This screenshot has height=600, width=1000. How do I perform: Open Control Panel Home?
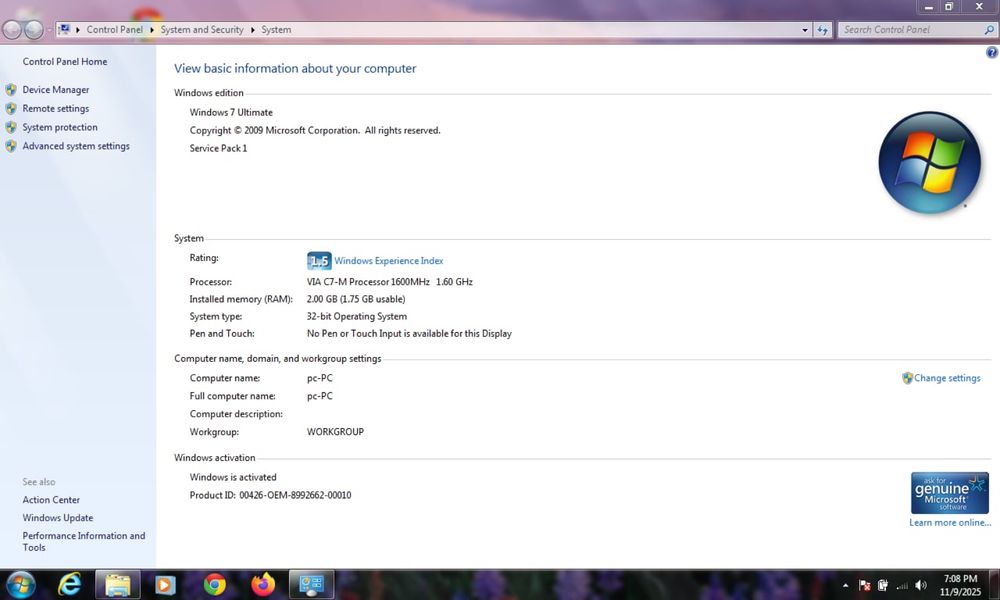click(65, 62)
